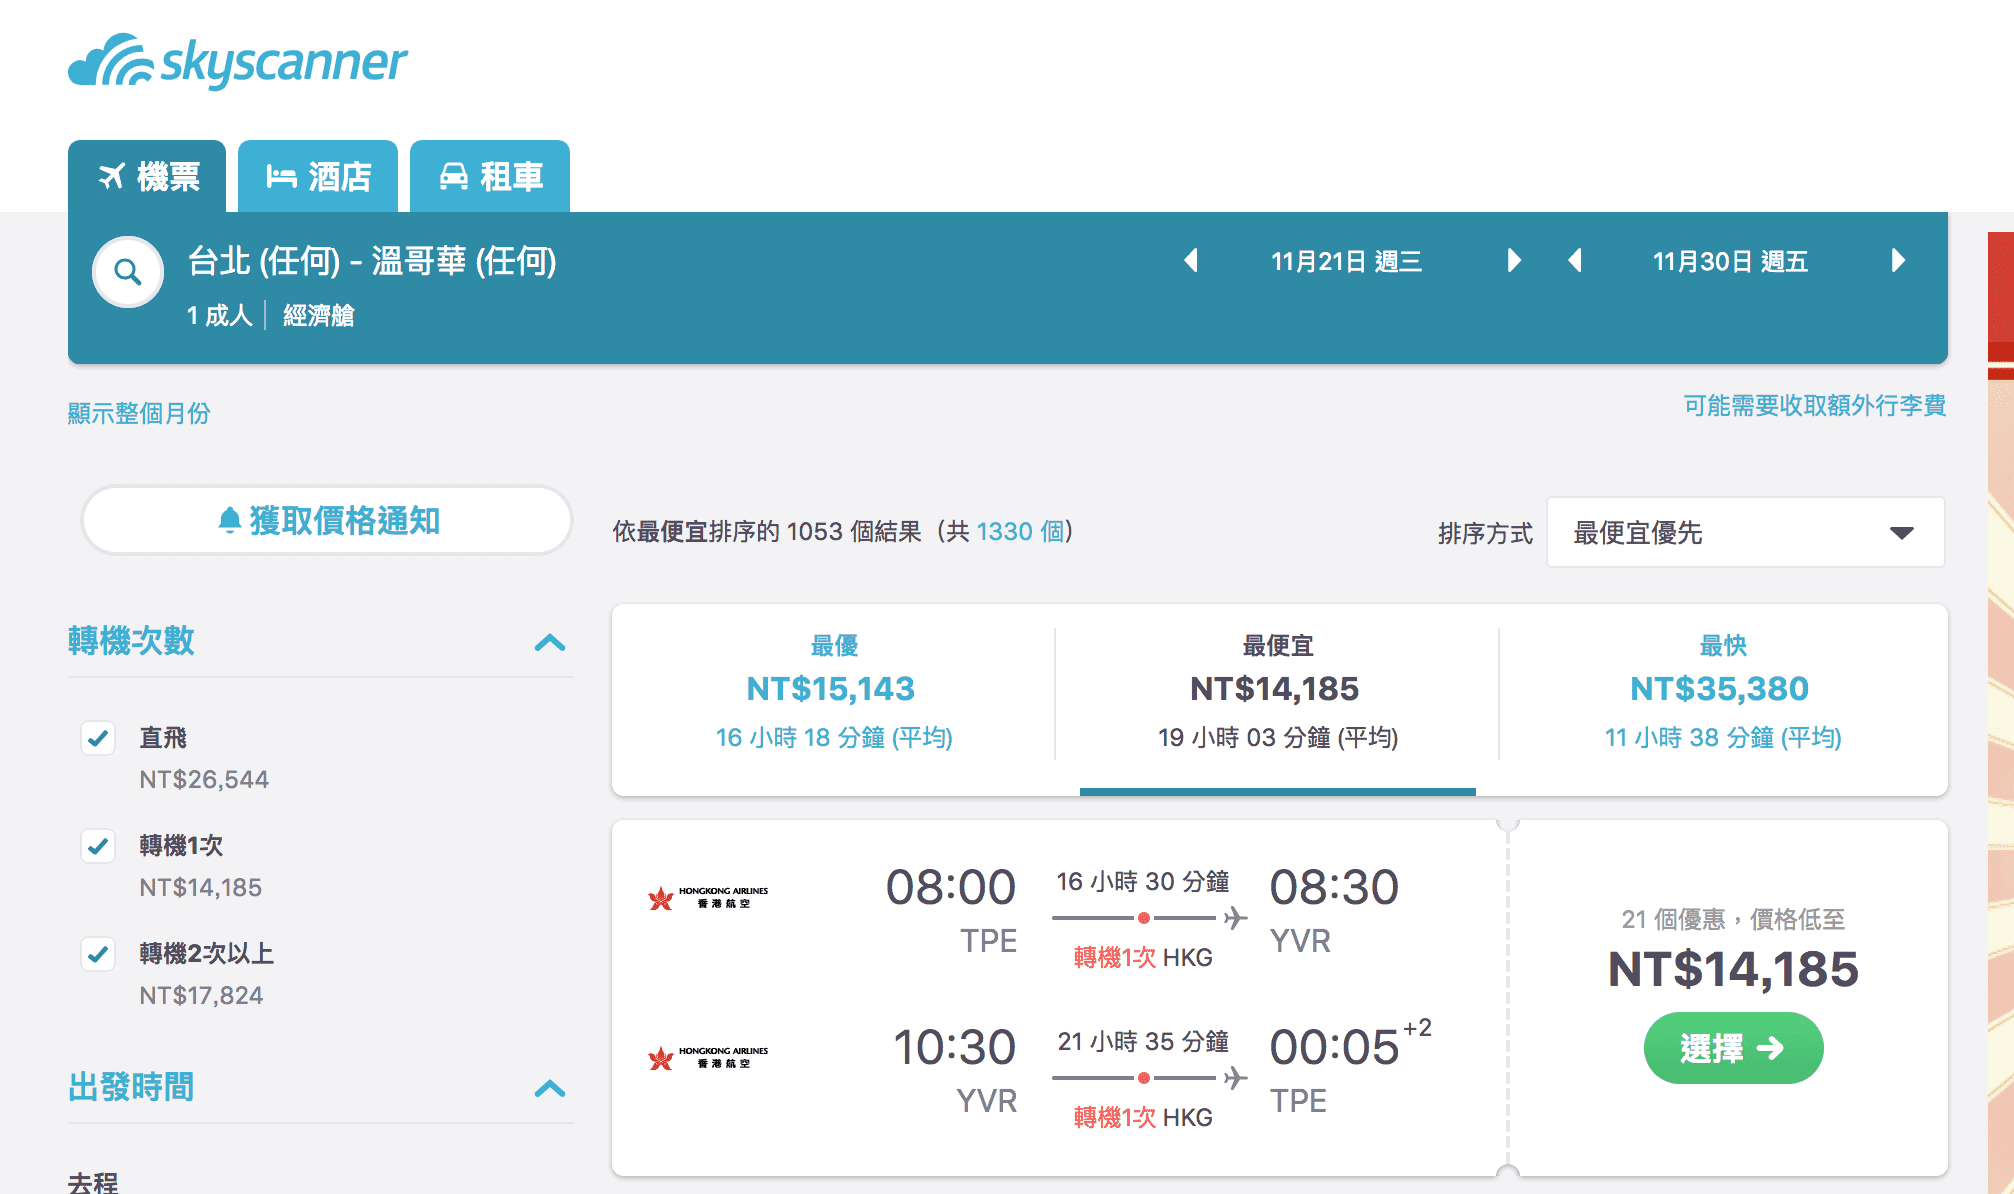The width and height of the screenshot is (2014, 1194).
Task: Click the 選擇 button for the NT$14,185 deal
Action: pyautogui.click(x=1733, y=1048)
